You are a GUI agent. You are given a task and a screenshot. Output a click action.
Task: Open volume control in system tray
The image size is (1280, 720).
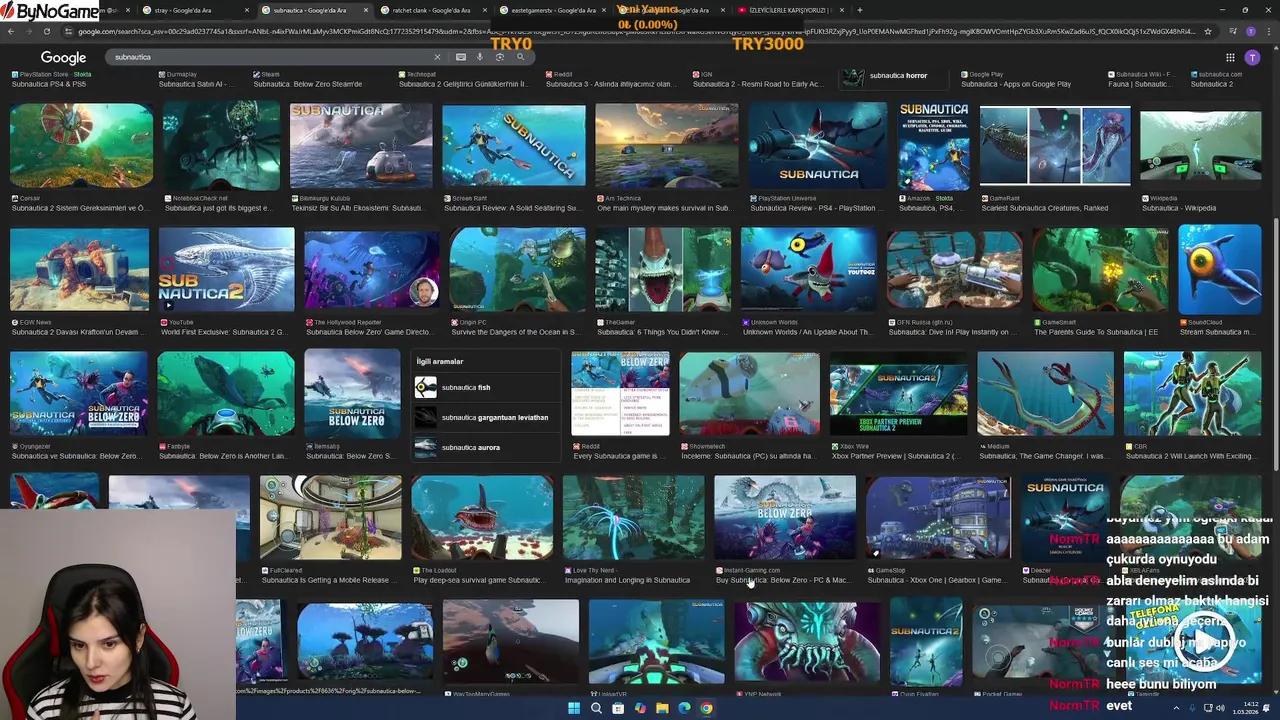pyautogui.click(x=1220, y=708)
